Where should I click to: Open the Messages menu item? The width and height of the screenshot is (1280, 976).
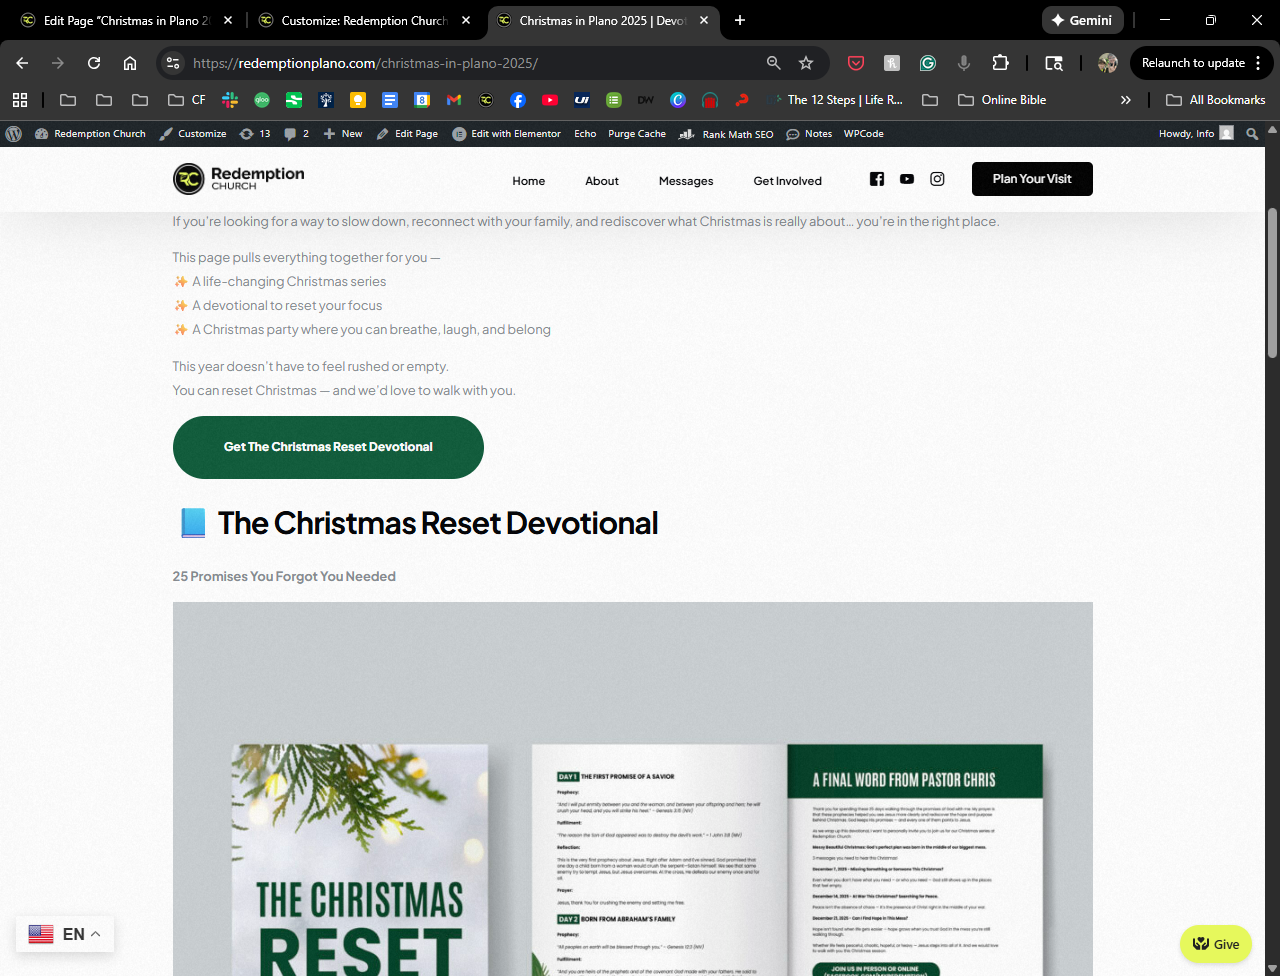[x=686, y=181]
